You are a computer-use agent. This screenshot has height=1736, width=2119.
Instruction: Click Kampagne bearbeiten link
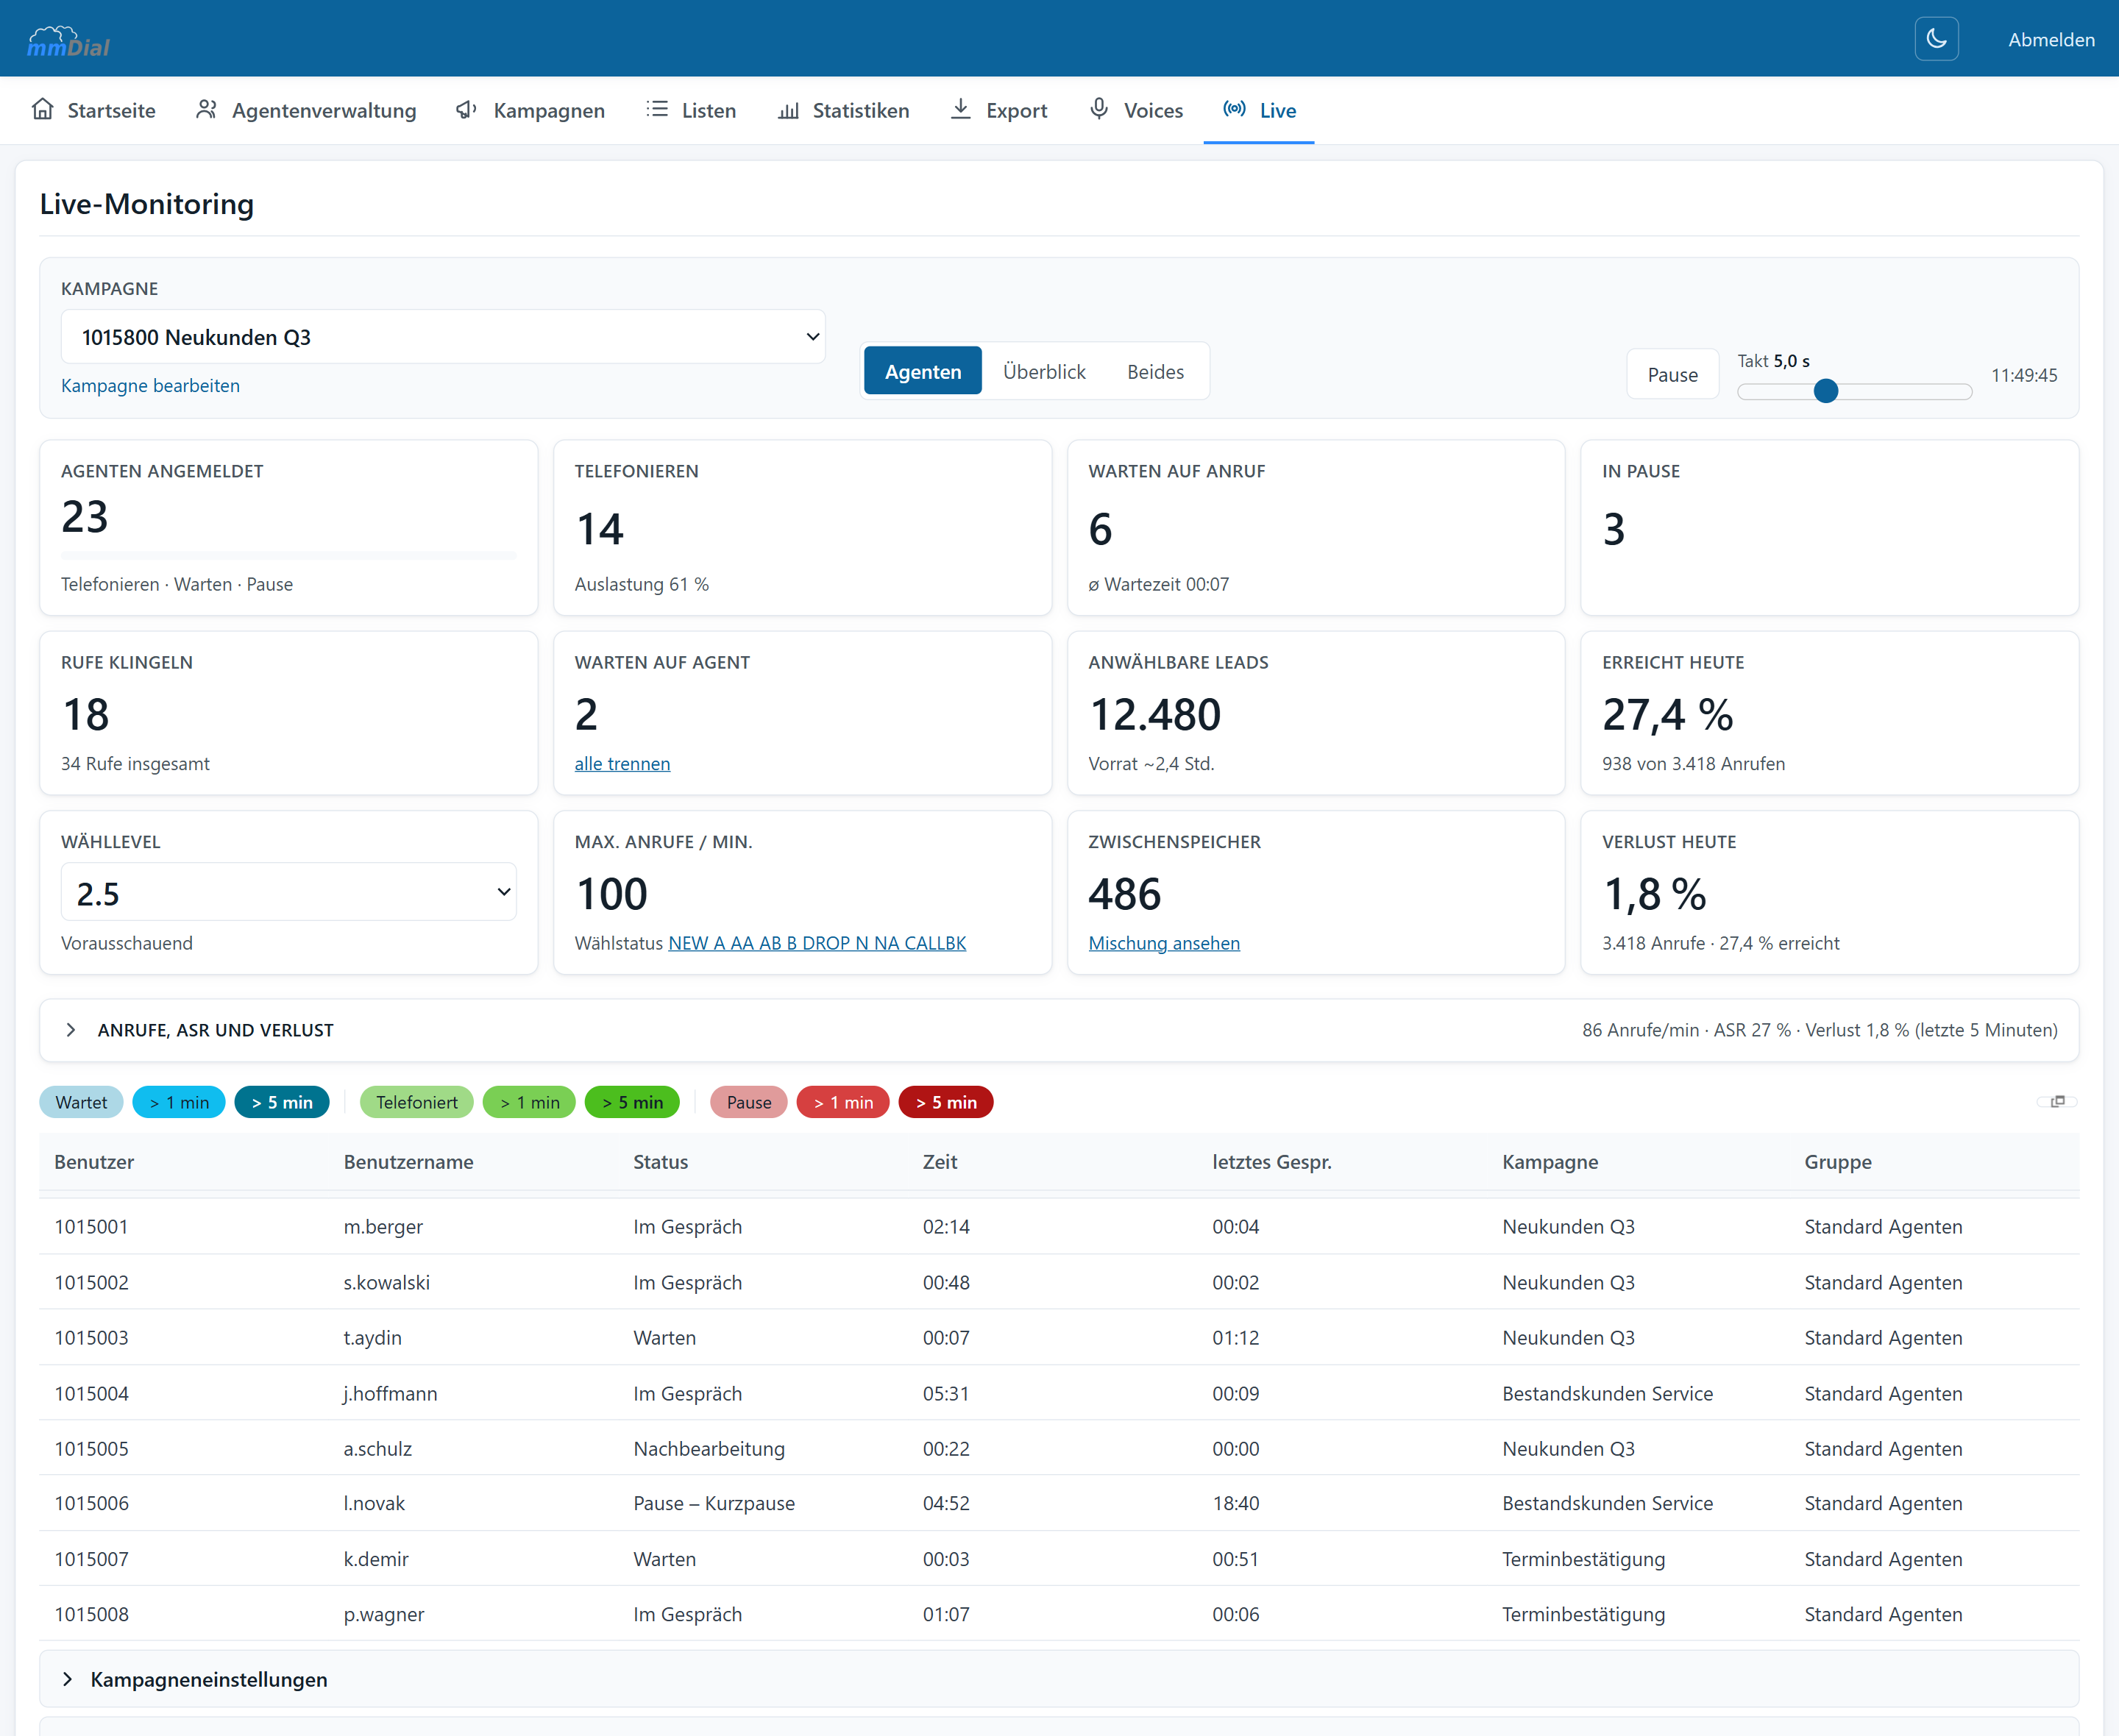pyautogui.click(x=150, y=385)
